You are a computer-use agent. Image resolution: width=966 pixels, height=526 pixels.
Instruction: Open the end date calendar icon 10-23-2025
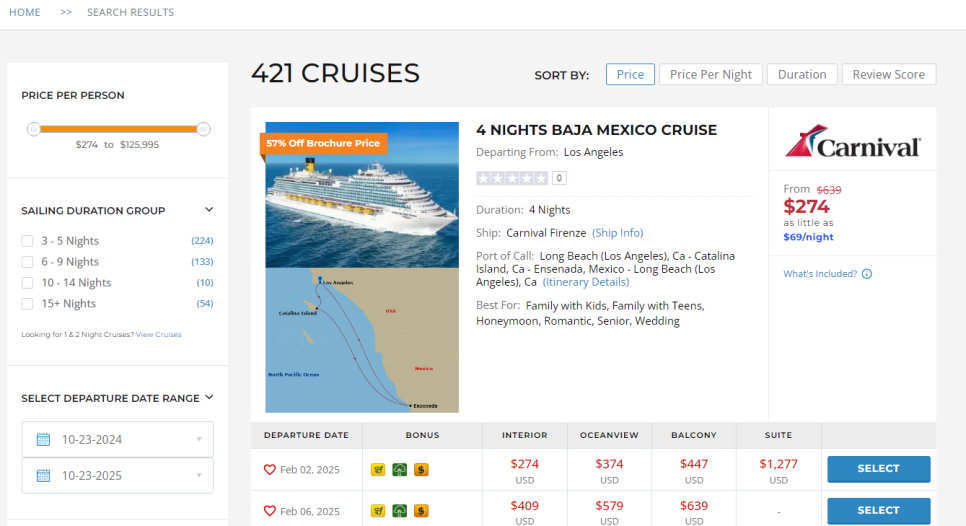43,475
